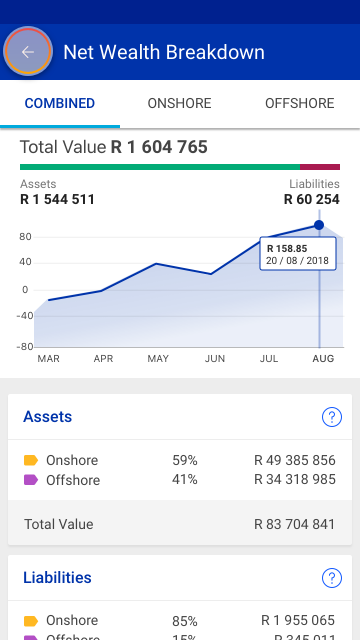Screen dimensions: 360x640
Task: Click the Assets Total Value R 83 704 841 row
Action: 180,524
